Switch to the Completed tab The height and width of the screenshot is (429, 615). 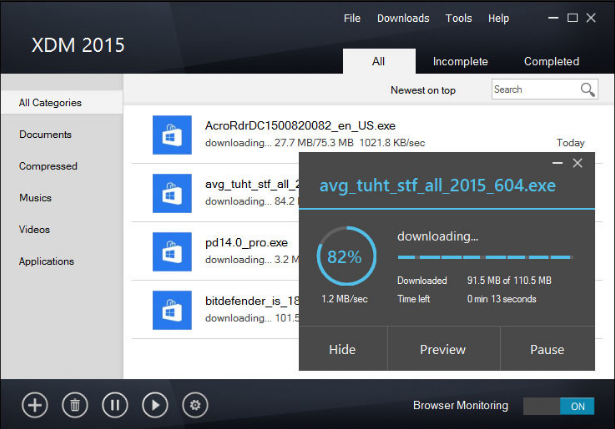(x=551, y=62)
